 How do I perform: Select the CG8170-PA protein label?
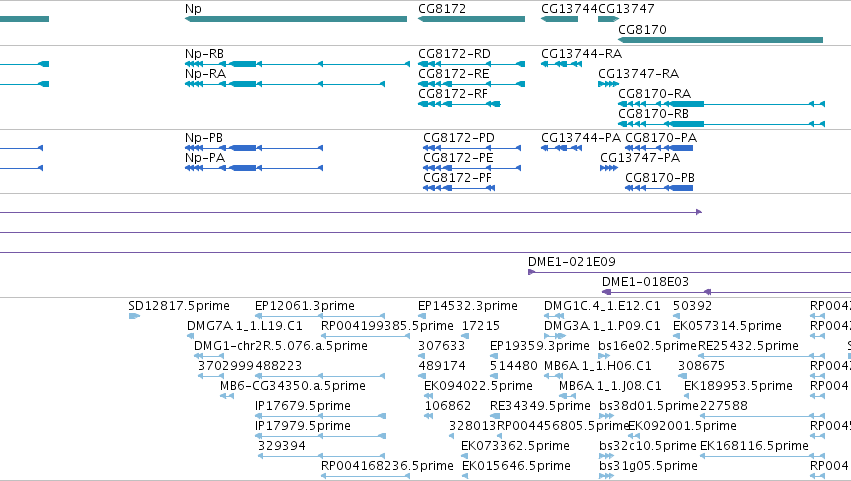click(661, 138)
